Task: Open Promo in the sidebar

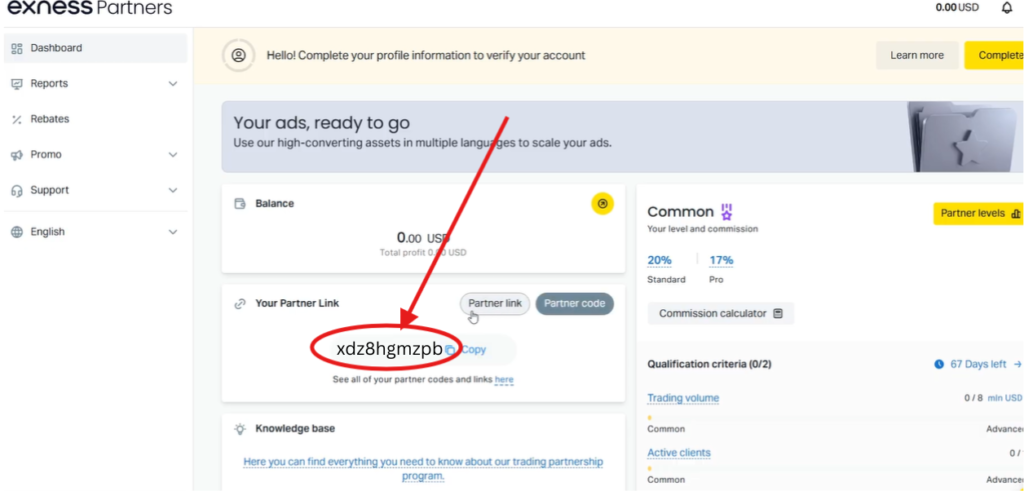Action: click(95, 155)
